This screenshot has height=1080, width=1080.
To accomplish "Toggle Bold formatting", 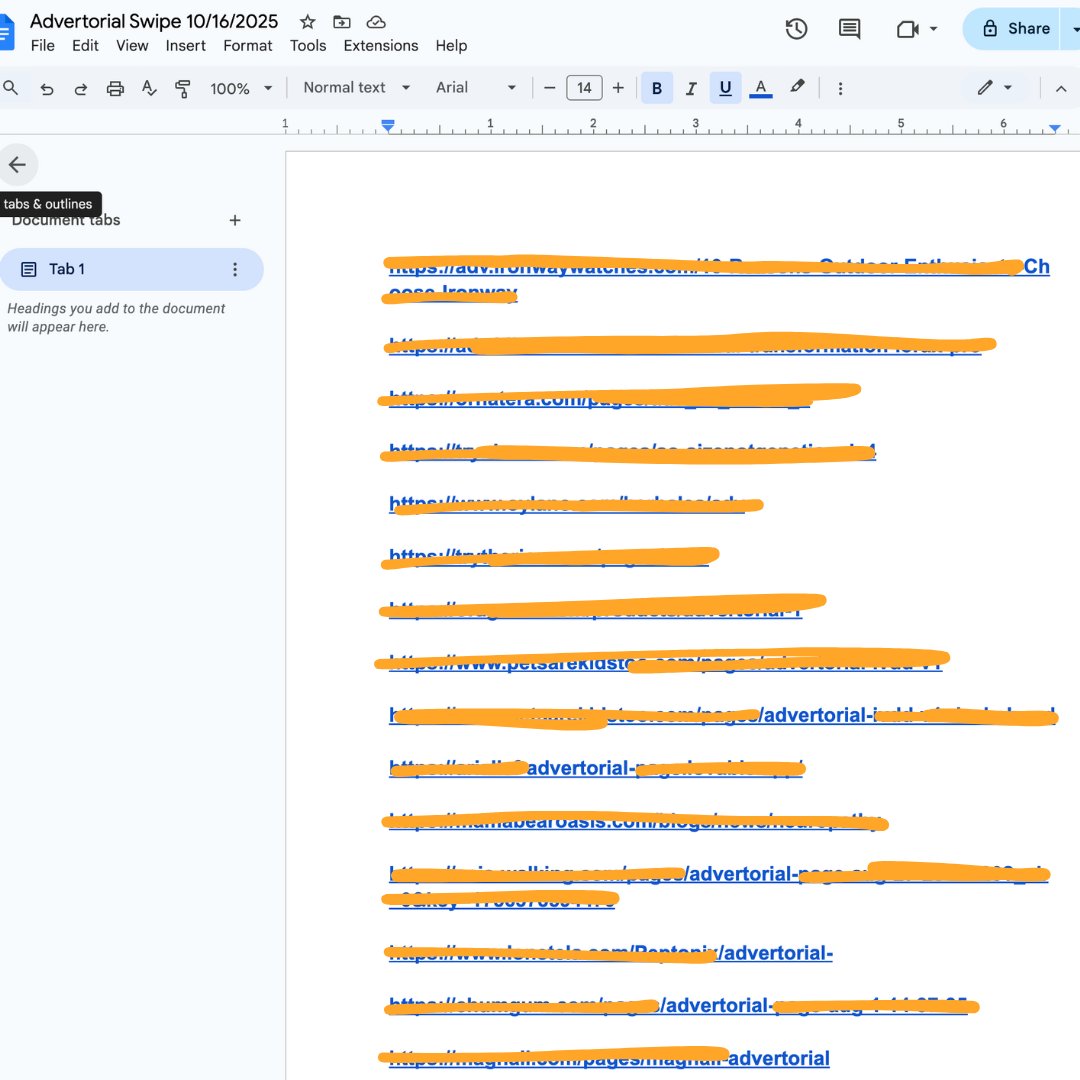I will tap(657, 88).
